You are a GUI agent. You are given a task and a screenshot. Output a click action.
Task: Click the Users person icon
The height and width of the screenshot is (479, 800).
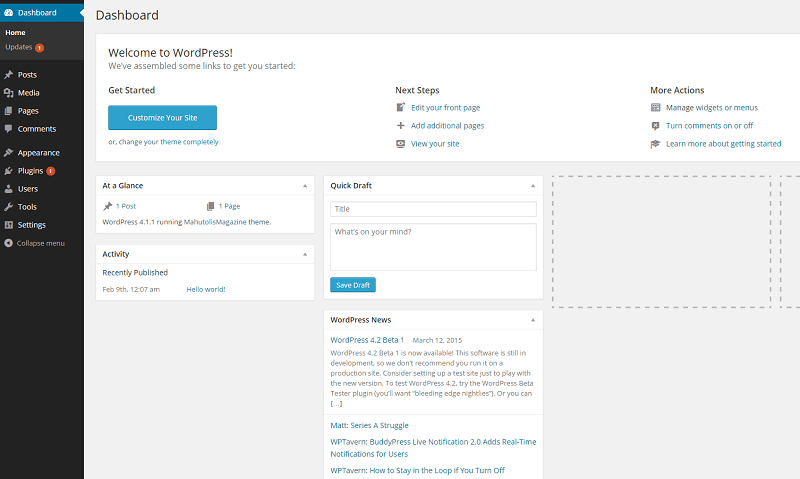[8, 189]
